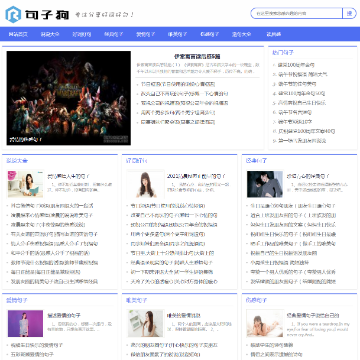Open the thumbnail of the long-haired woman on white
360x360 pixels.
(145, 184)
